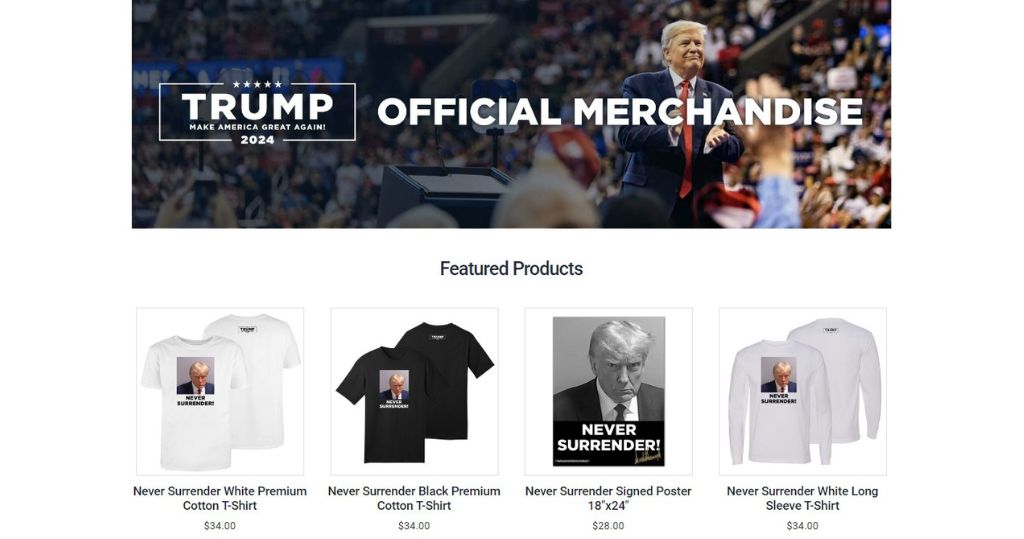Screen dimensions: 1024x539
Task: Select the $28.00 price under signed poster
Action: (x=608, y=525)
